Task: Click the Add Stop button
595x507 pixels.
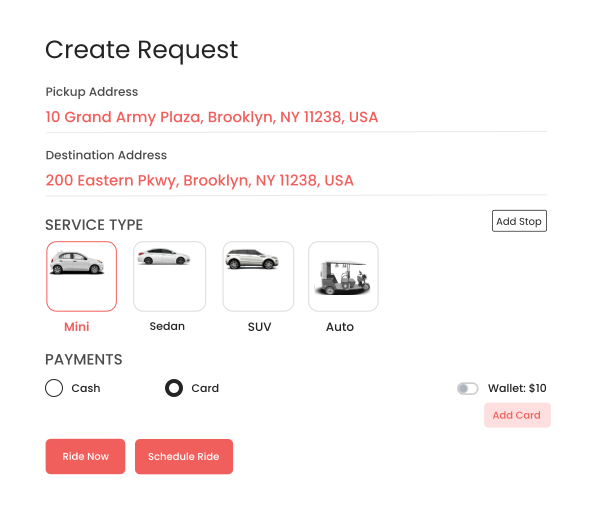Action: point(519,221)
